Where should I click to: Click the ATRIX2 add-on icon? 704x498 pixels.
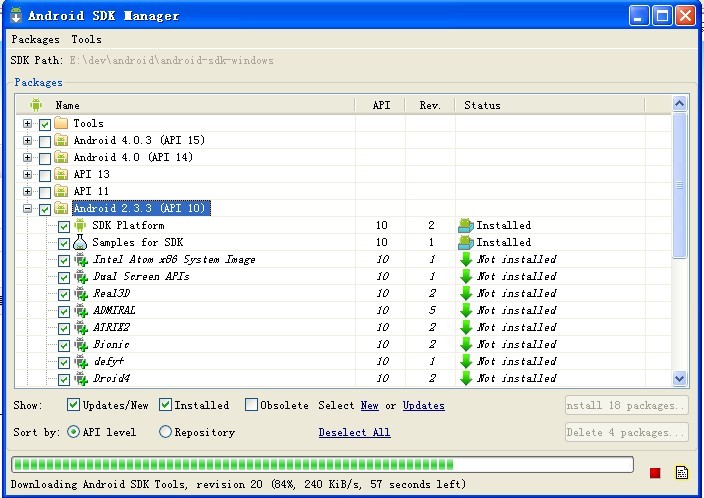[81, 328]
